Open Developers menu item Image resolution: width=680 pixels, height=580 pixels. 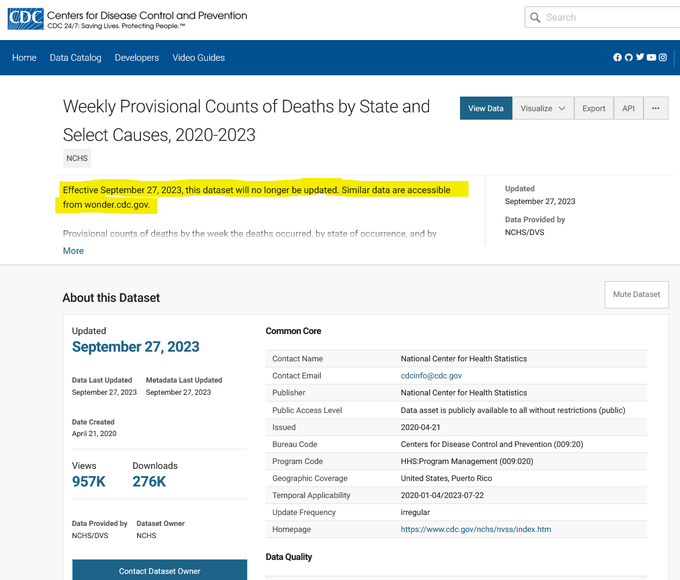(x=137, y=58)
